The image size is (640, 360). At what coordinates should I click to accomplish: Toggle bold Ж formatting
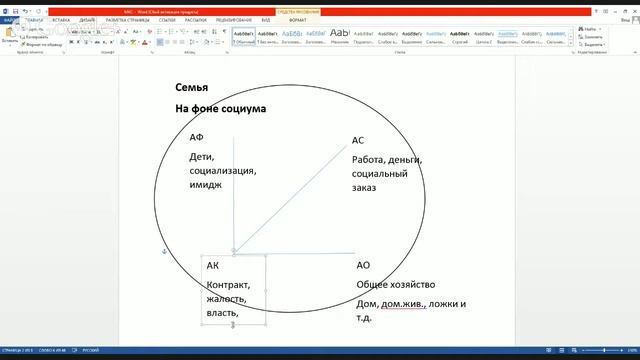pyautogui.click(x=71, y=42)
